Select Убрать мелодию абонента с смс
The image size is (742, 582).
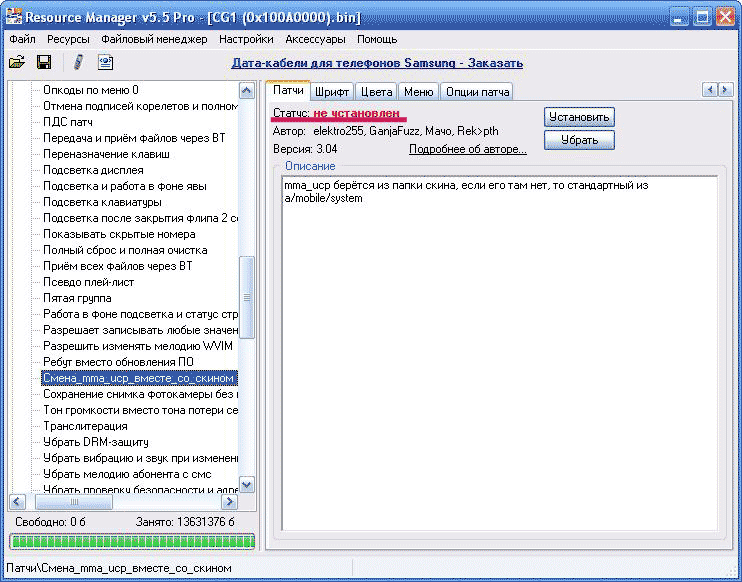[127, 475]
